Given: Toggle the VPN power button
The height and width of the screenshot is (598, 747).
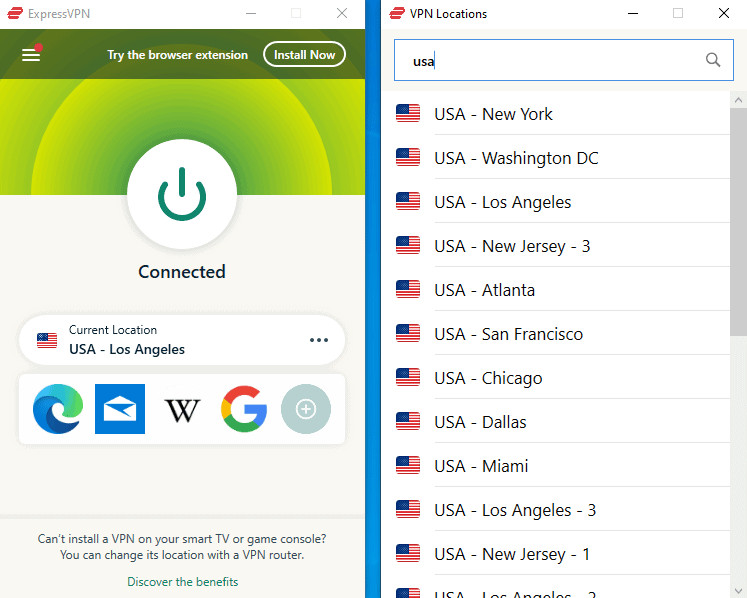Looking at the screenshot, I should point(182,194).
